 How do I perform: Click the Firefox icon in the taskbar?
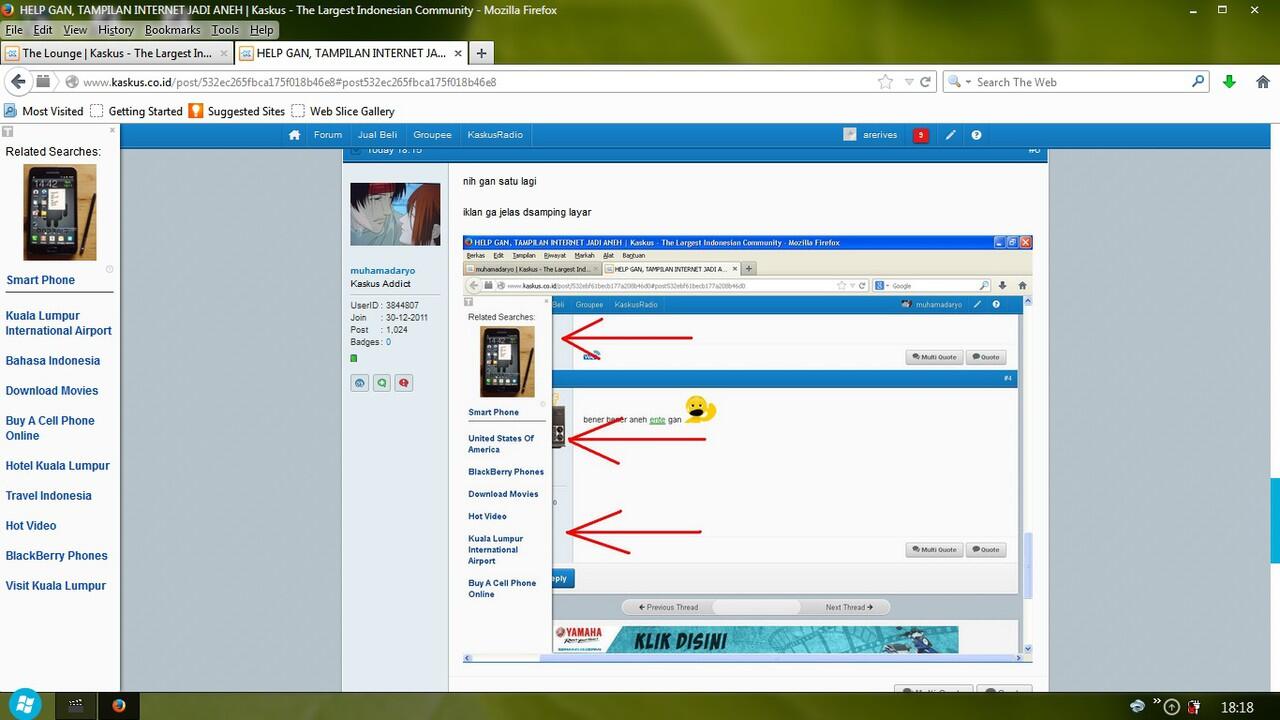coord(119,705)
